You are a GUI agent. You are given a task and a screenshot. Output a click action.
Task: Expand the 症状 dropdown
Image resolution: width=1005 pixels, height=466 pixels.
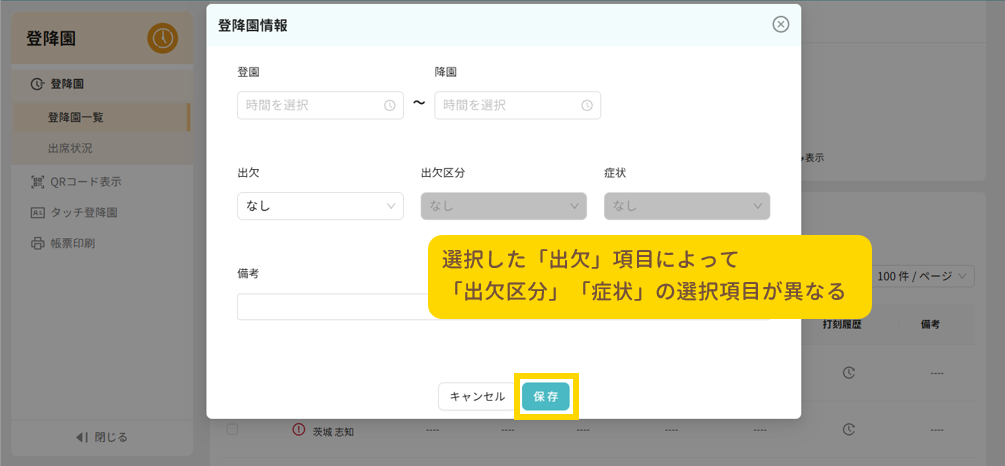(x=687, y=206)
